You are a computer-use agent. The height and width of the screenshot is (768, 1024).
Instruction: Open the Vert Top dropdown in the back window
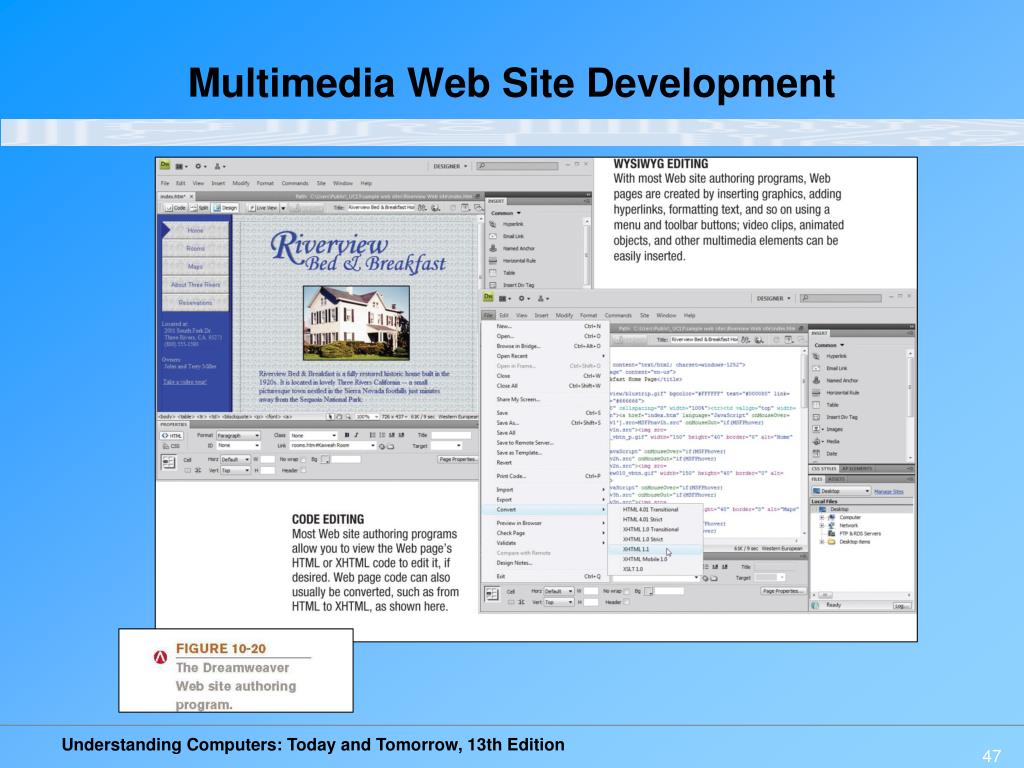[x=236, y=470]
